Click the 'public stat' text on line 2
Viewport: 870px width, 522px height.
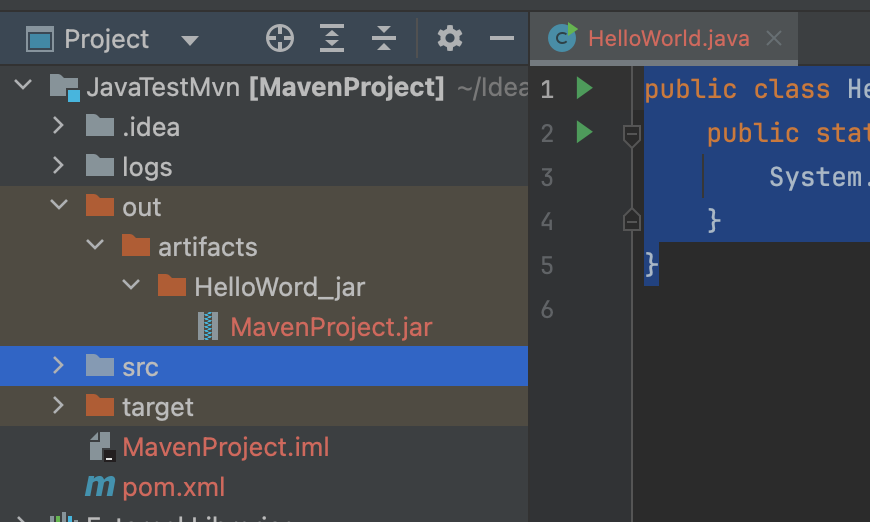click(x=788, y=133)
